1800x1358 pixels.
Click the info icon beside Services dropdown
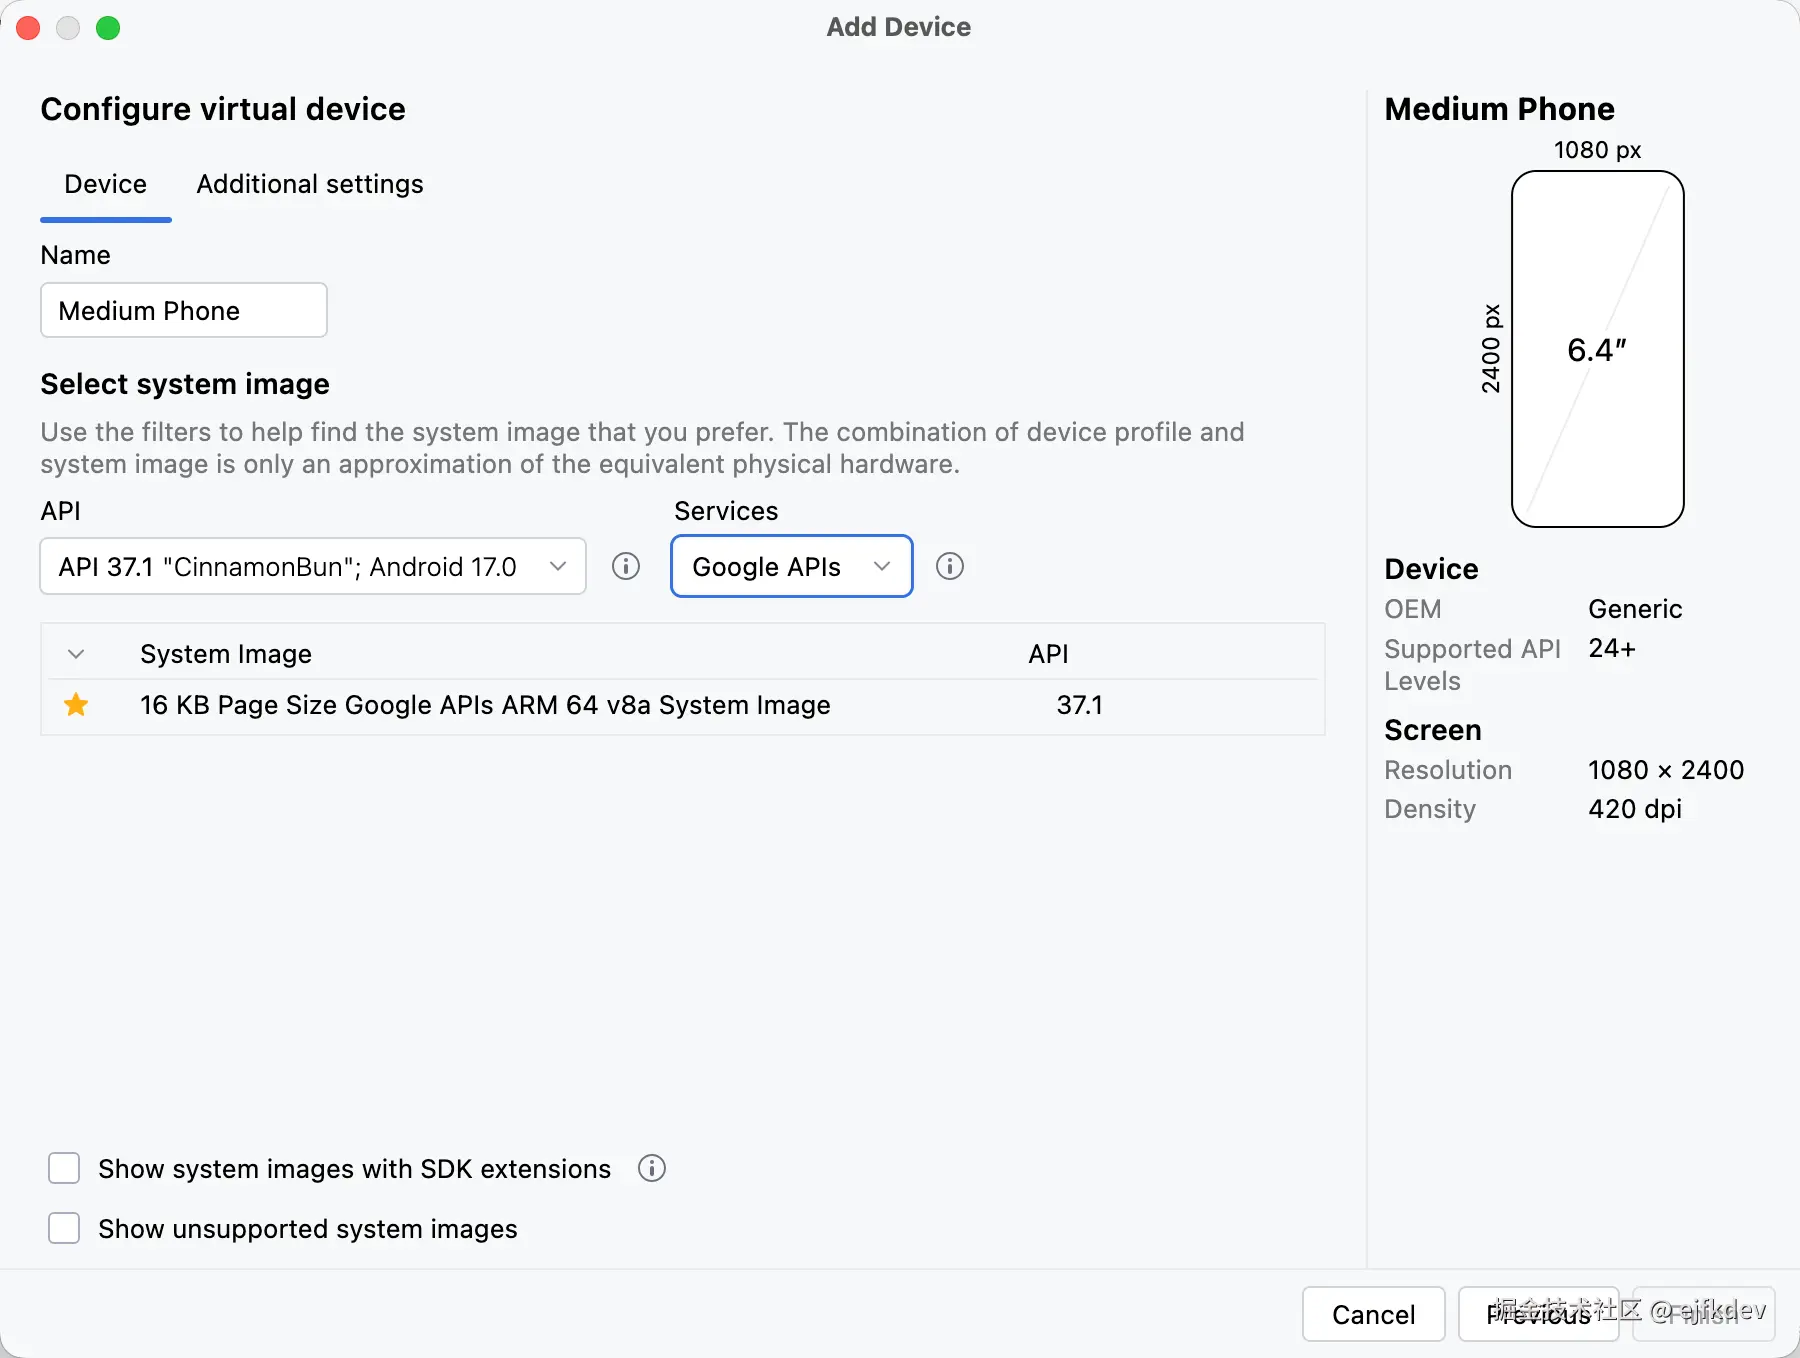pyautogui.click(x=950, y=566)
